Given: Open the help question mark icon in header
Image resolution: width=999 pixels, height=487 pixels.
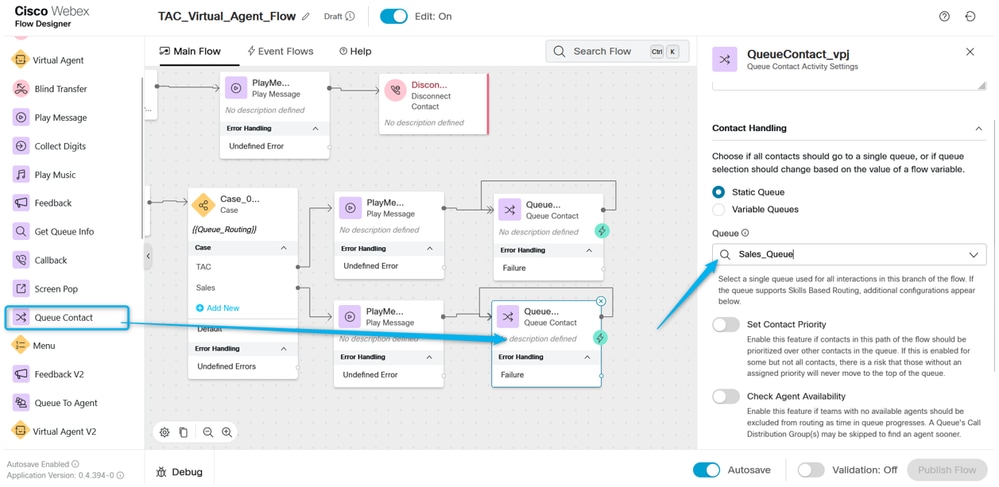Looking at the screenshot, I should [944, 17].
